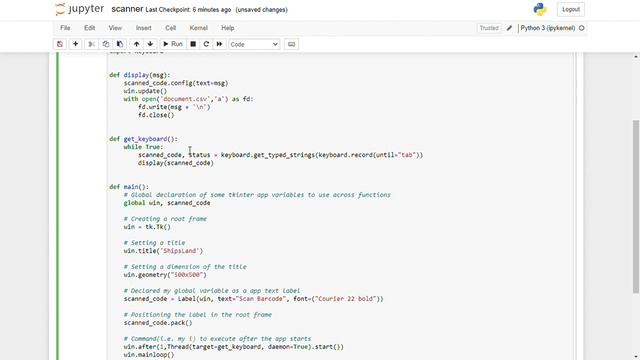Open the Help menu

228,28
